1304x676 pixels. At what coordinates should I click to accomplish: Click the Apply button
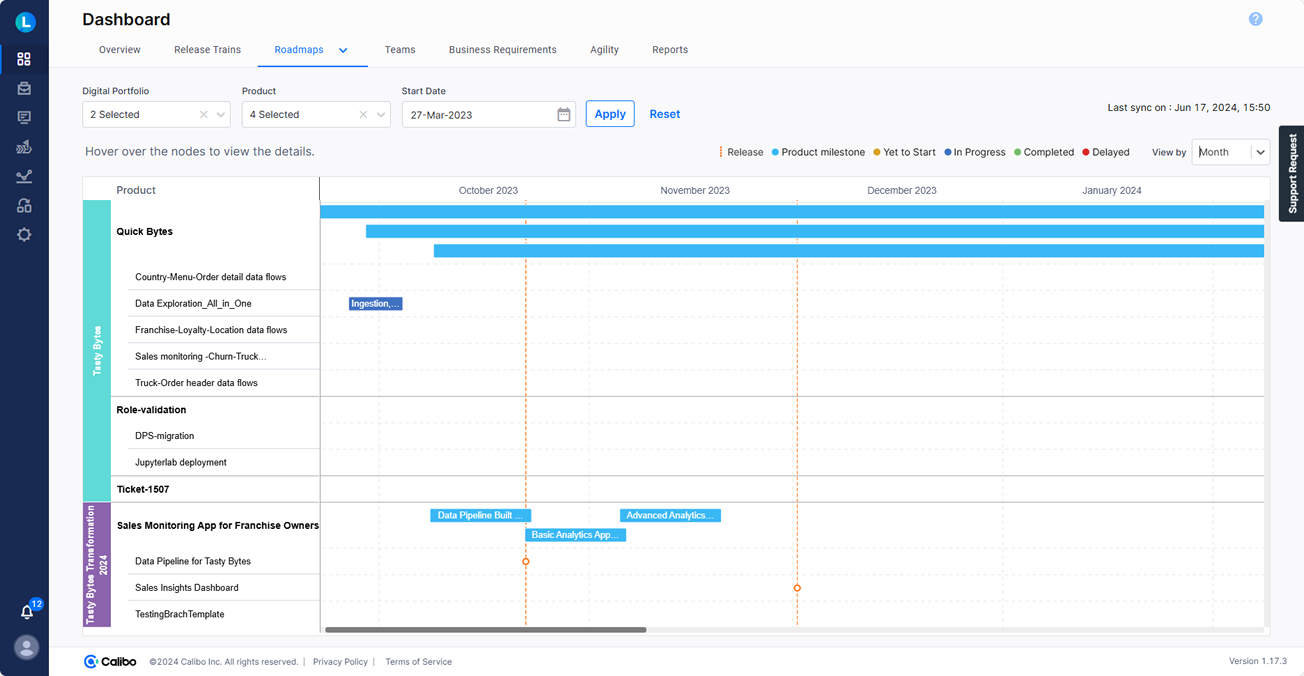pyautogui.click(x=610, y=113)
